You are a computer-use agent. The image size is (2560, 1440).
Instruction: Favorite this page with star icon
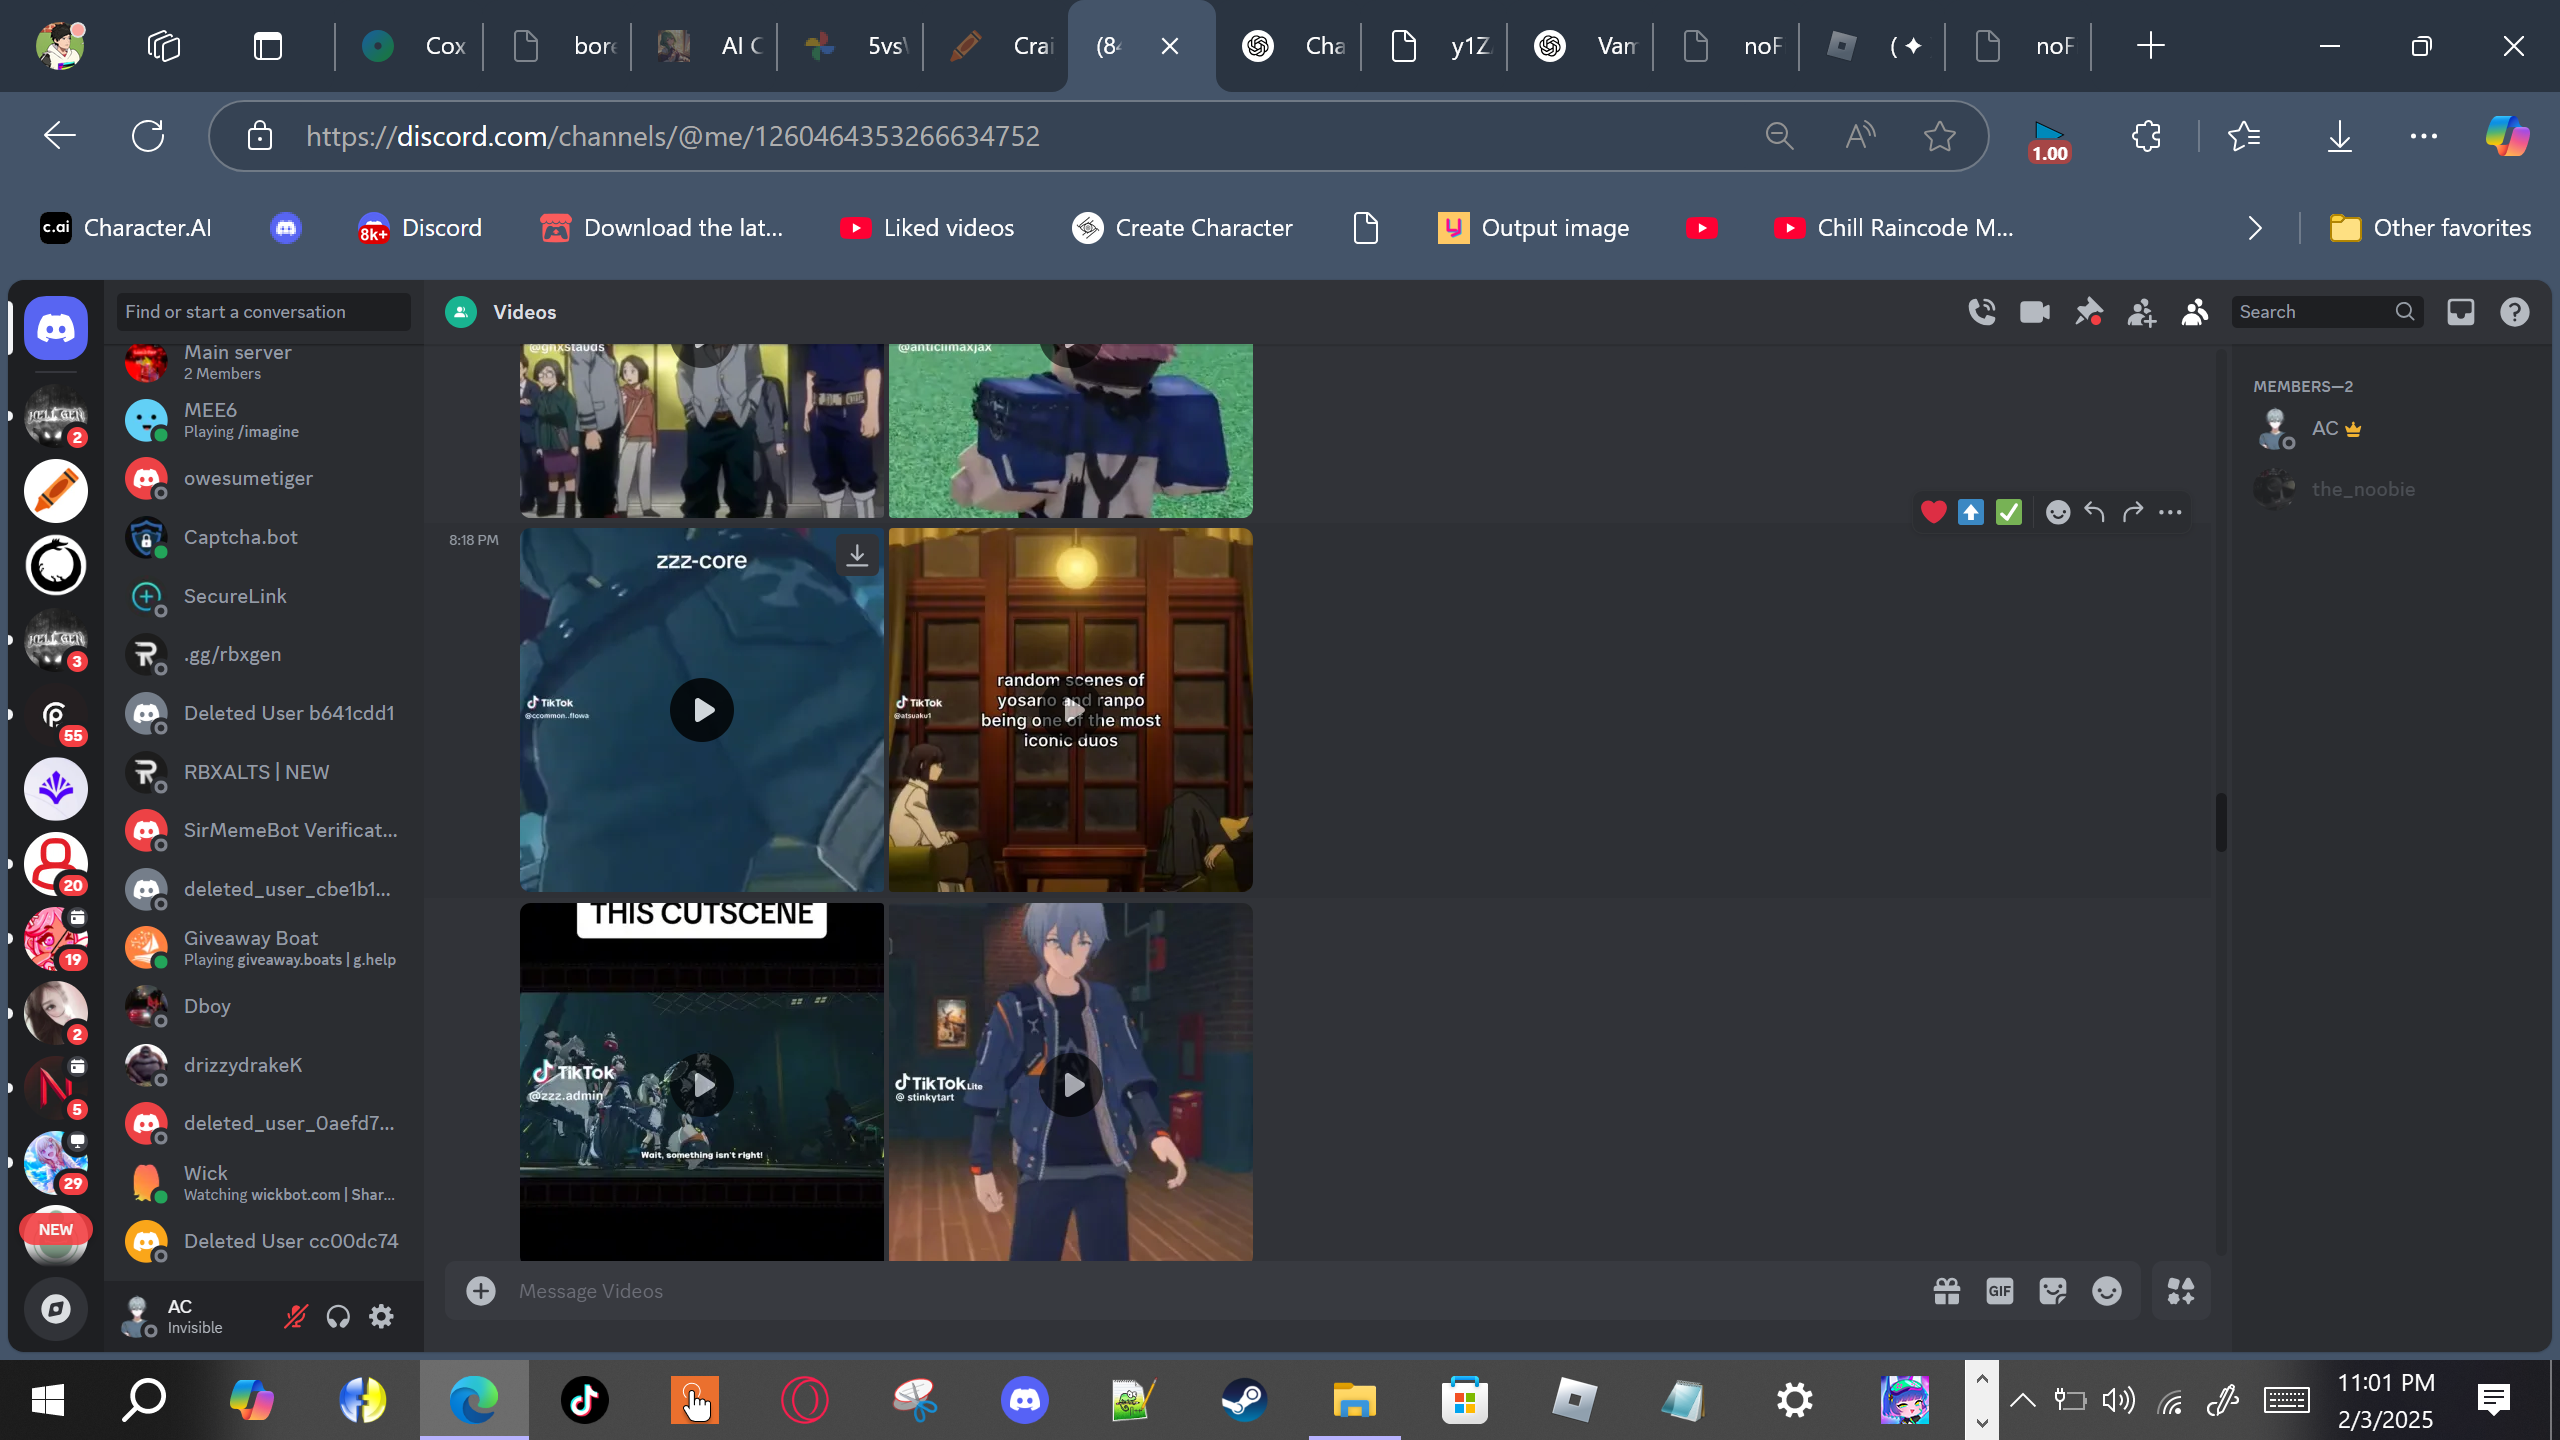point(1940,136)
